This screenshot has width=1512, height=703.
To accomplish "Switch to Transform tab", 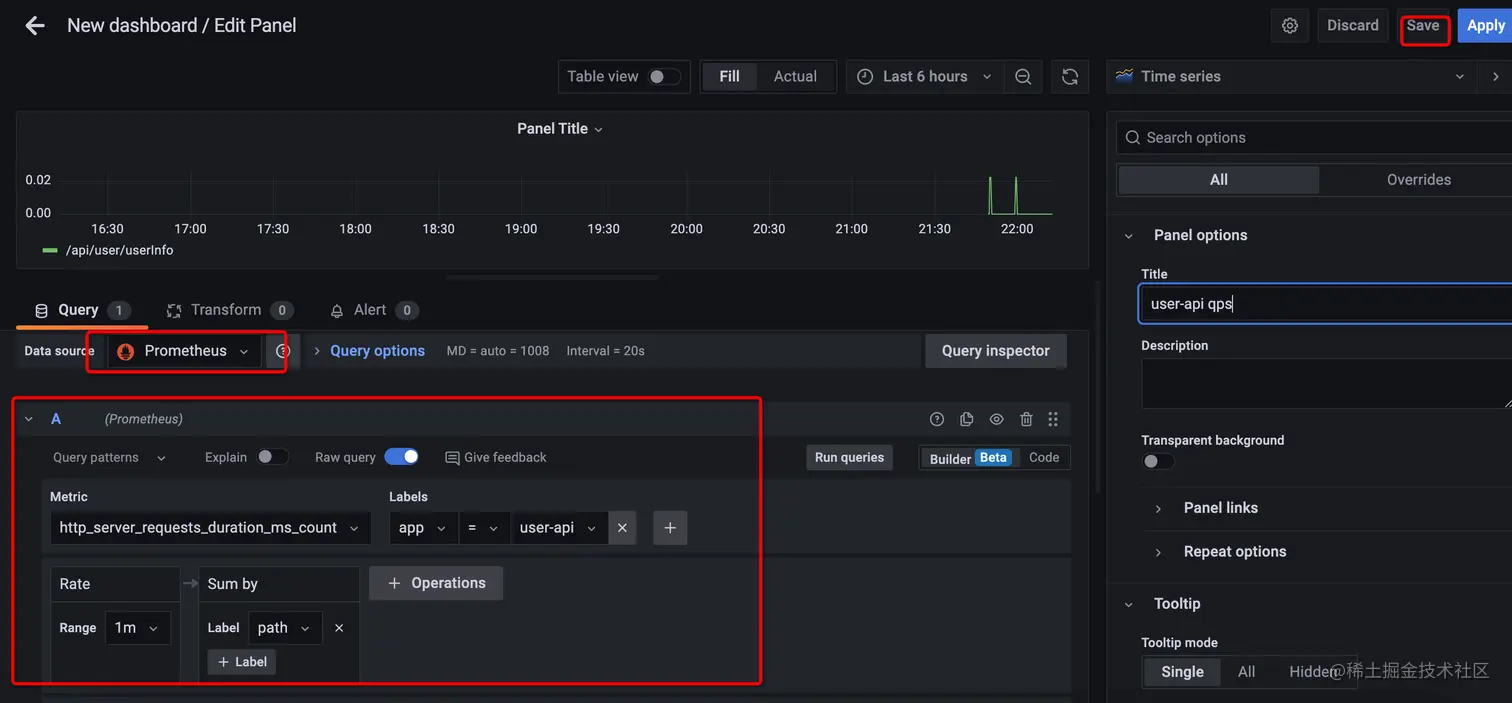I will (230, 311).
